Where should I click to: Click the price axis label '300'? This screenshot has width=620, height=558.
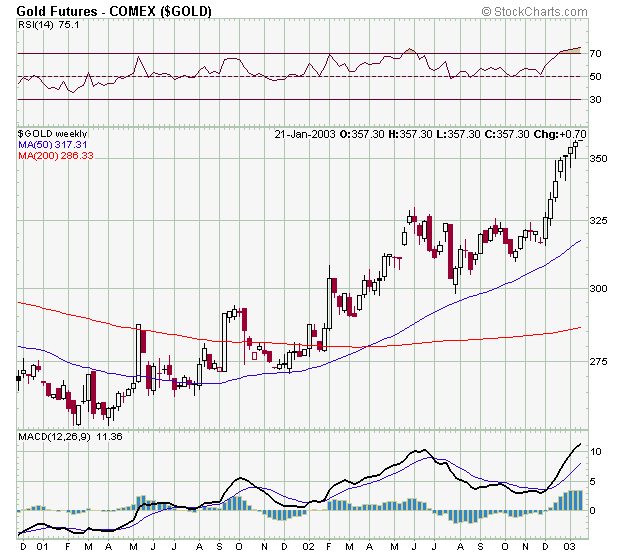tap(598, 288)
